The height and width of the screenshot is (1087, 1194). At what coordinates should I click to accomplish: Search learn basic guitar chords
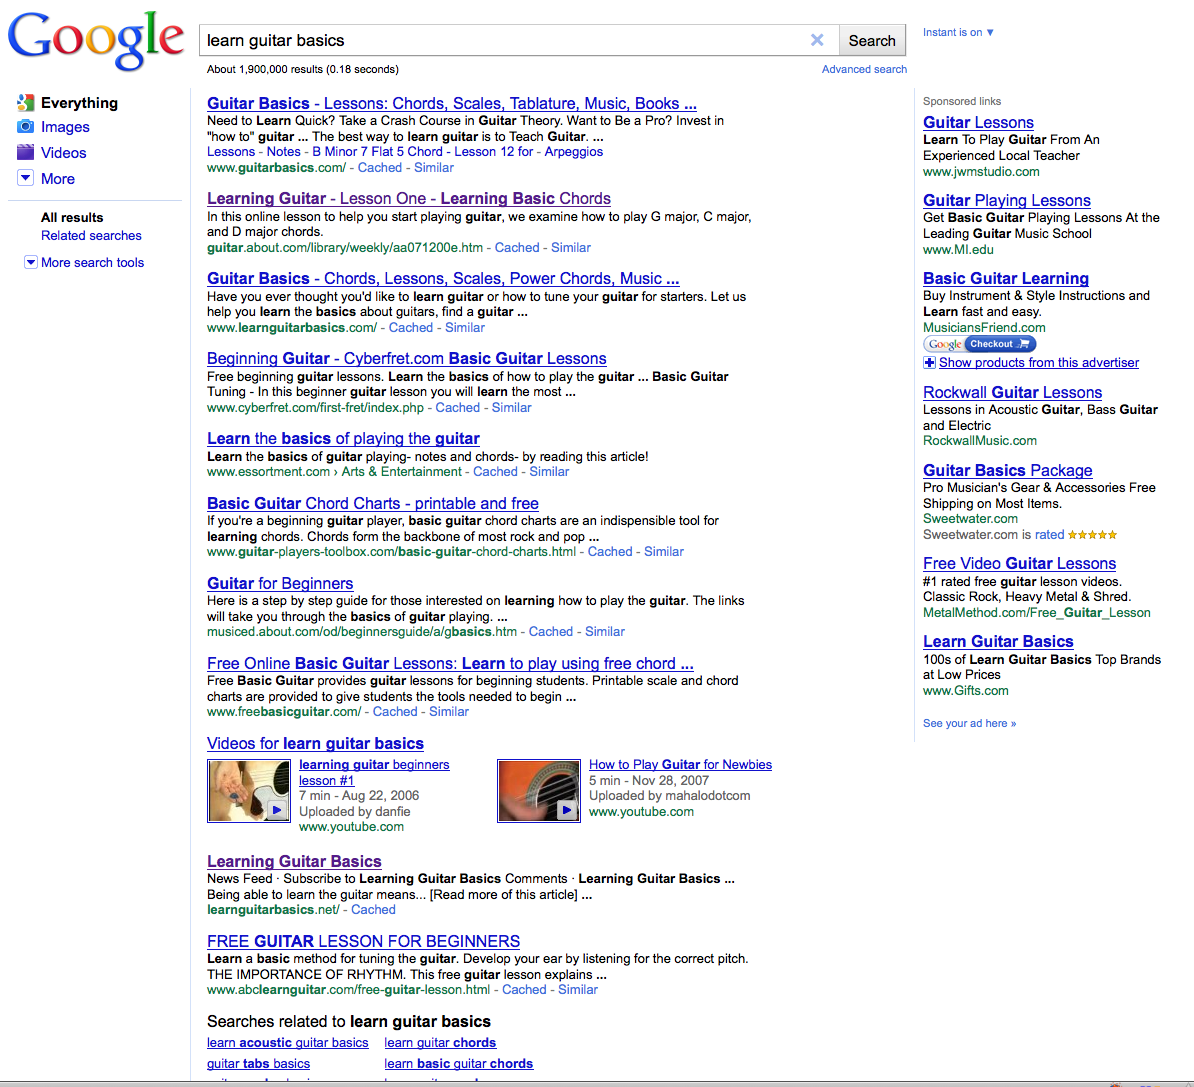click(458, 1064)
